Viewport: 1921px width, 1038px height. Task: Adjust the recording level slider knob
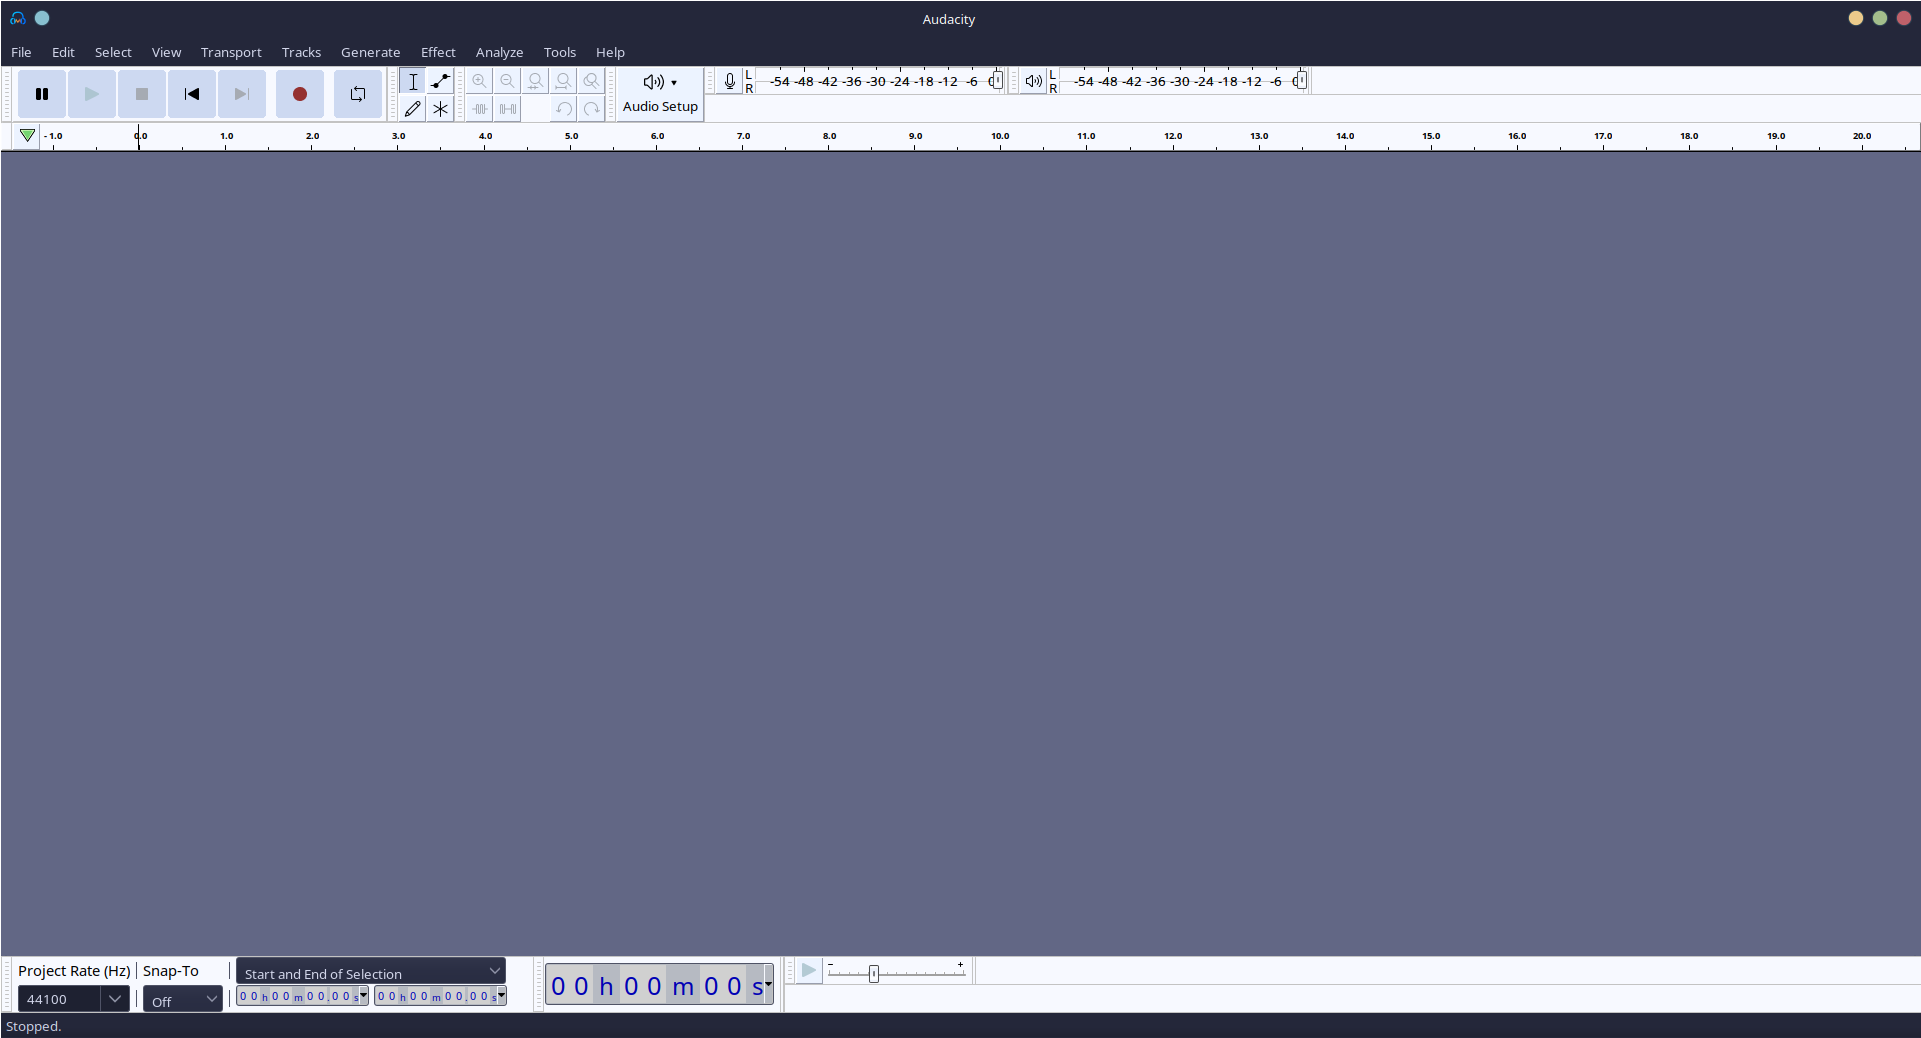996,81
